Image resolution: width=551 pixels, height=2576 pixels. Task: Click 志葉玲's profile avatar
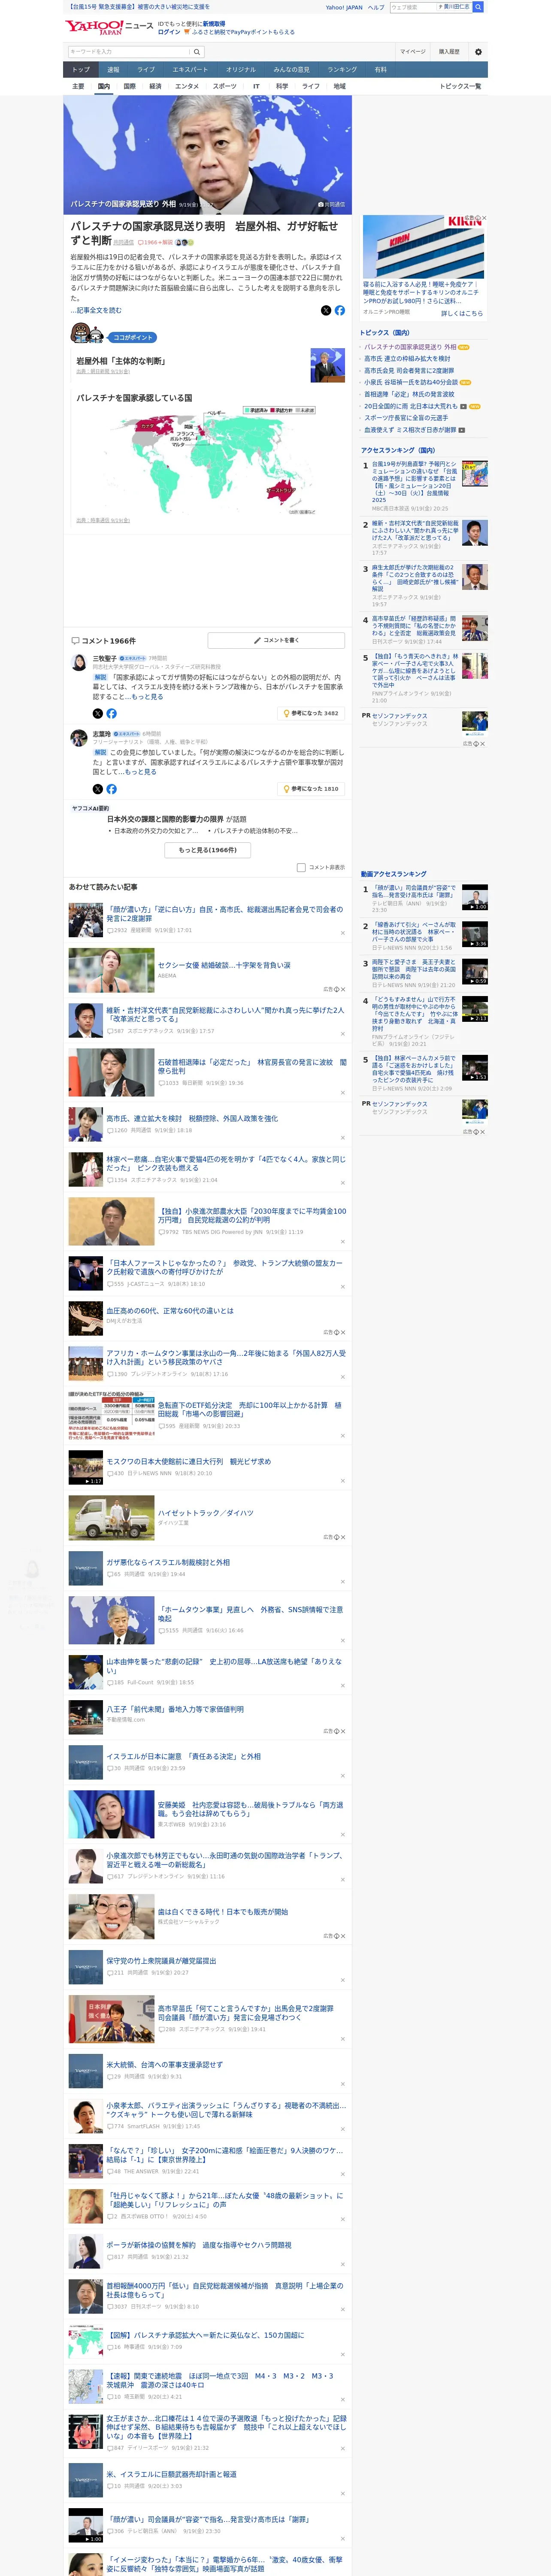[78, 738]
